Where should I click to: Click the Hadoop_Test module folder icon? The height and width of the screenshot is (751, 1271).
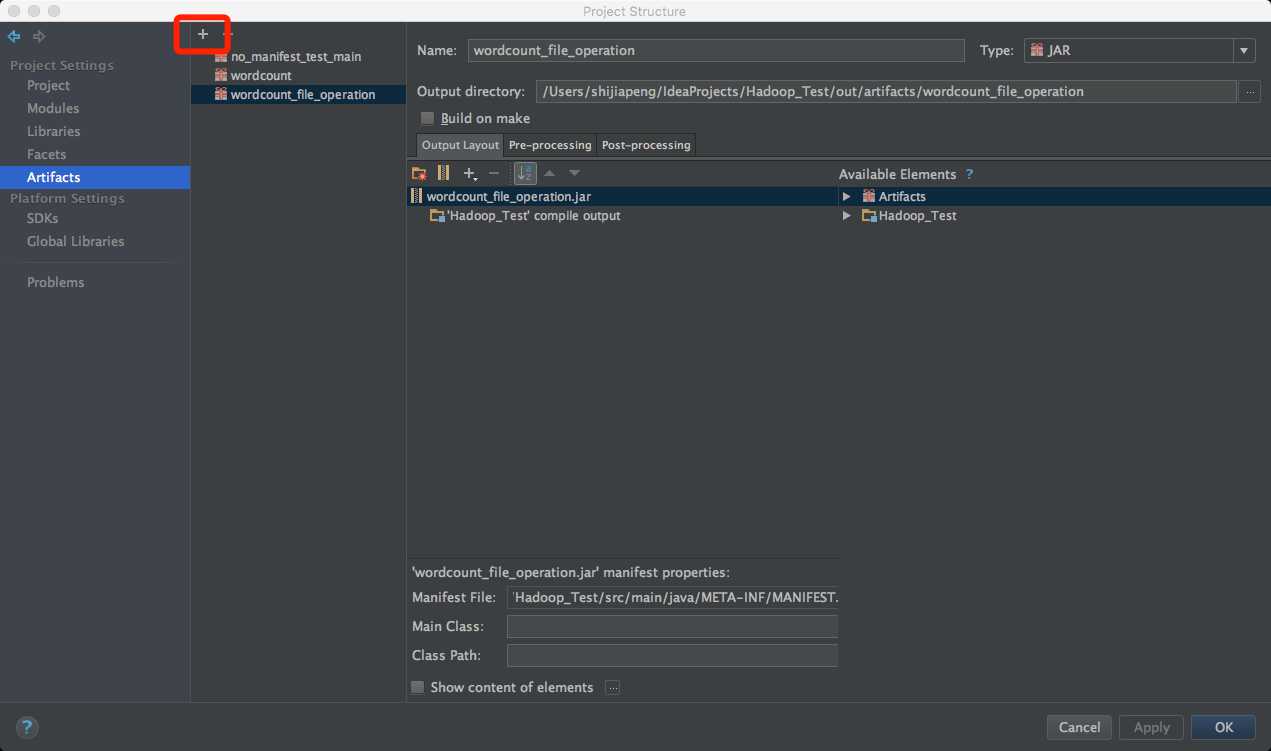point(870,215)
